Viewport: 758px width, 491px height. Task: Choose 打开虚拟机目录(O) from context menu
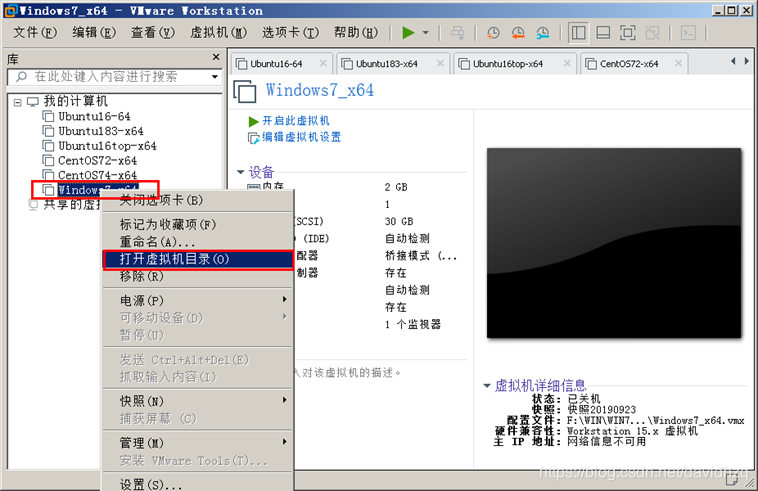pos(175,259)
